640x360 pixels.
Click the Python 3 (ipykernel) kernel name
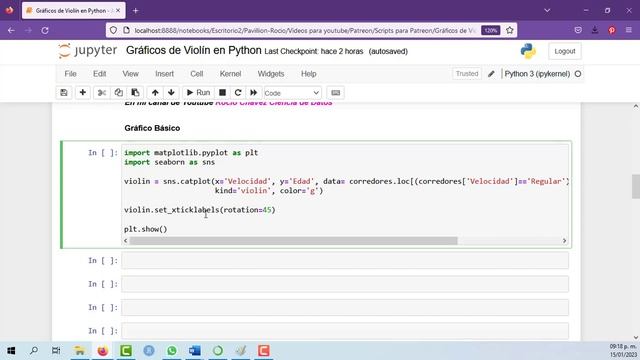point(537,74)
